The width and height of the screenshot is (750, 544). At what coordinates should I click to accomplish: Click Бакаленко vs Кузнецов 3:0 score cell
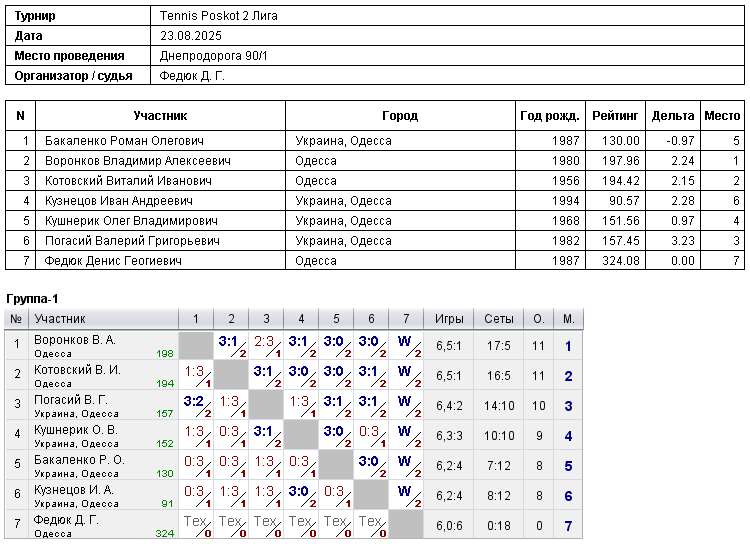[x=371, y=466]
